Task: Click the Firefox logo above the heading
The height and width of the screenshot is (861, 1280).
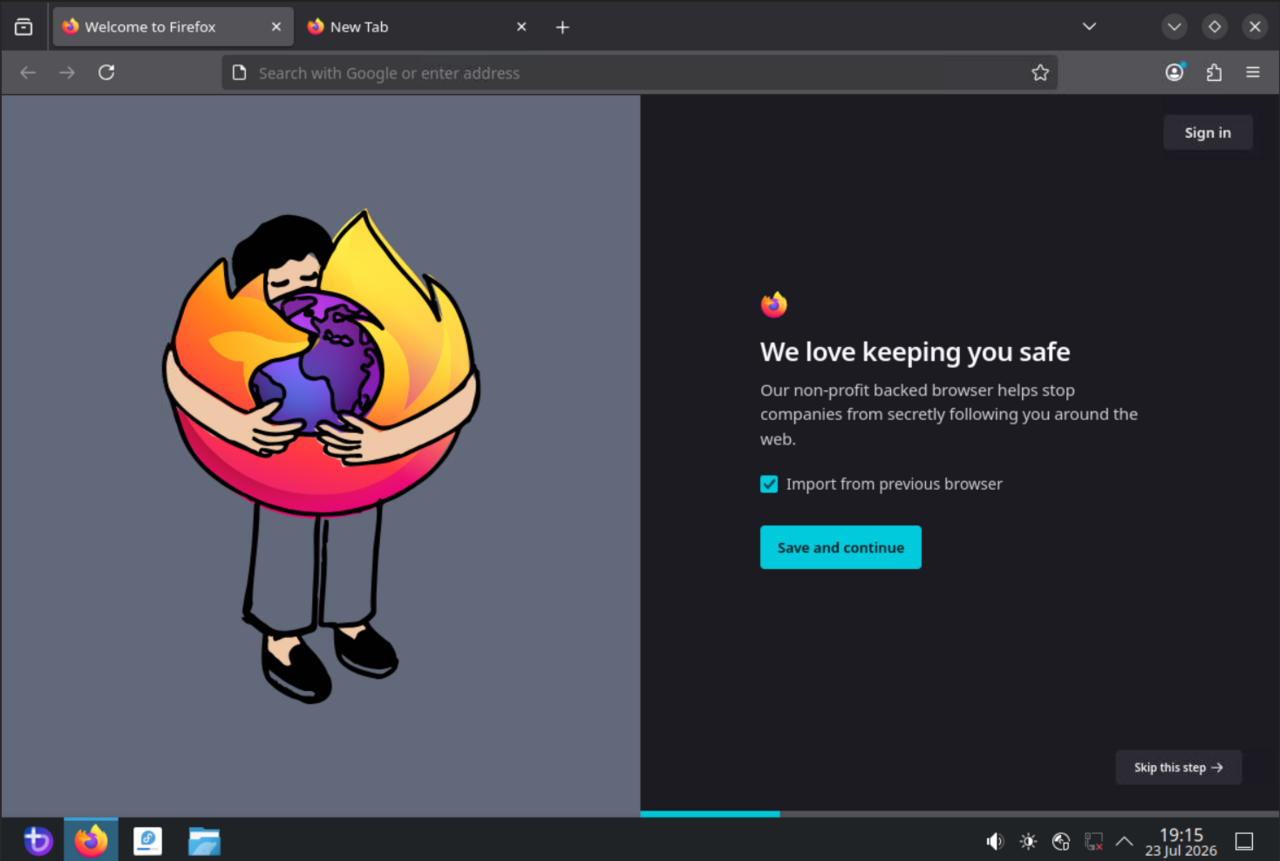Action: (774, 305)
